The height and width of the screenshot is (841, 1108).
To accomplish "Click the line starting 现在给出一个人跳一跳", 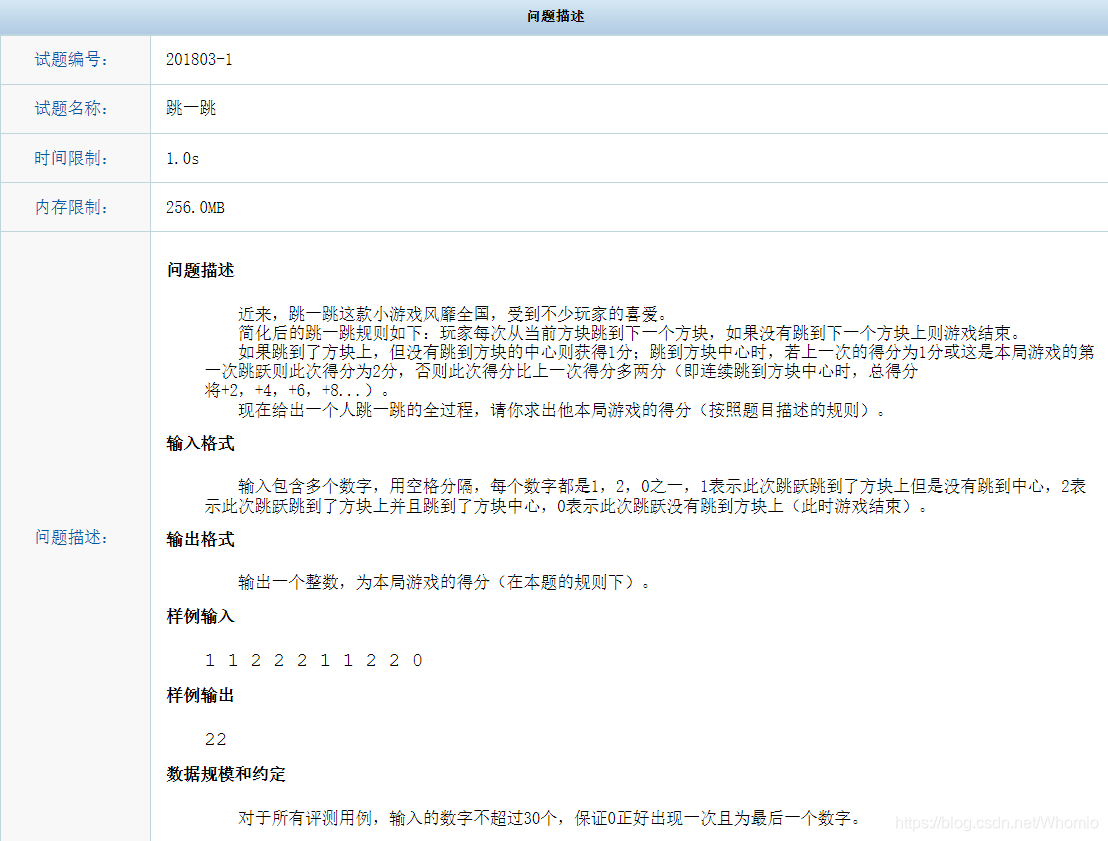I will (x=562, y=410).
